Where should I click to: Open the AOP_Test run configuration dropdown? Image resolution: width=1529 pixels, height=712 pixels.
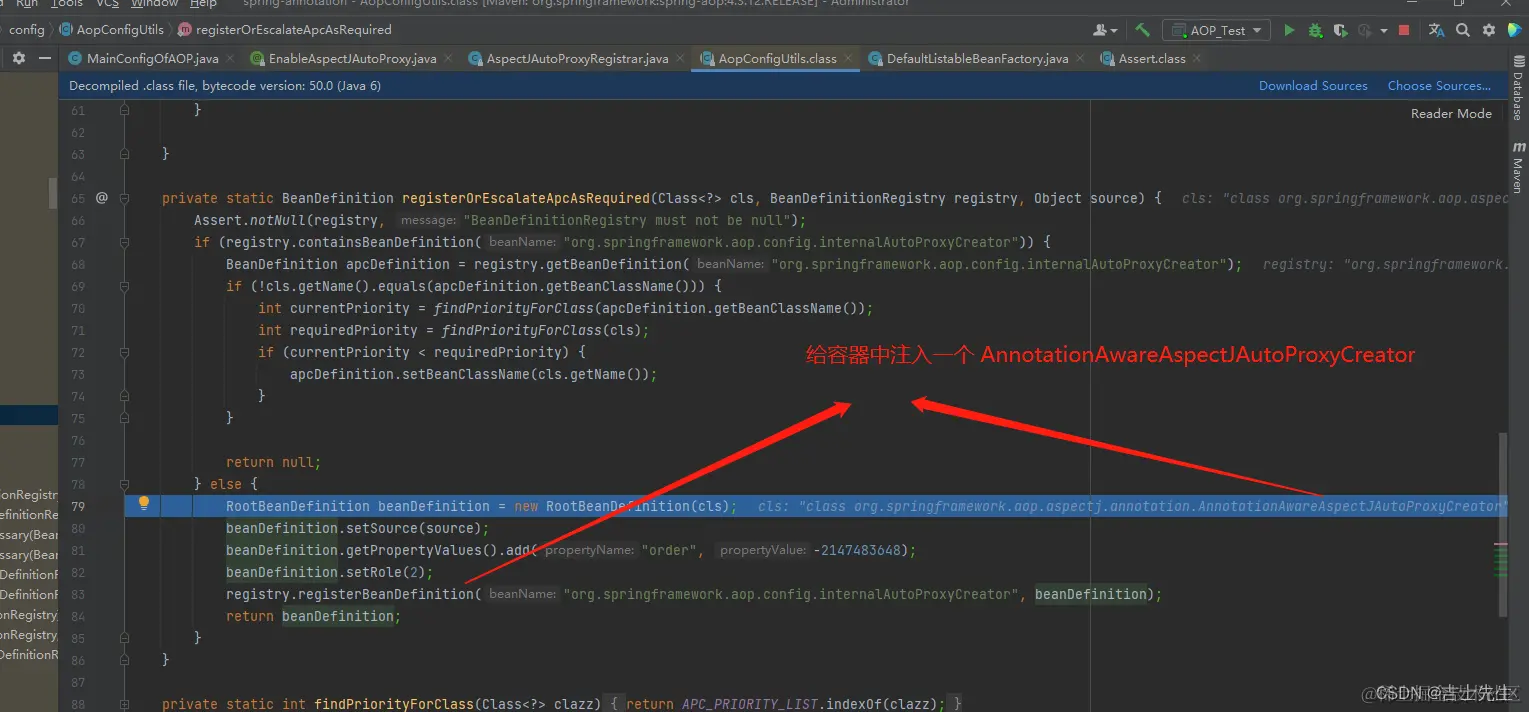(1217, 30)
